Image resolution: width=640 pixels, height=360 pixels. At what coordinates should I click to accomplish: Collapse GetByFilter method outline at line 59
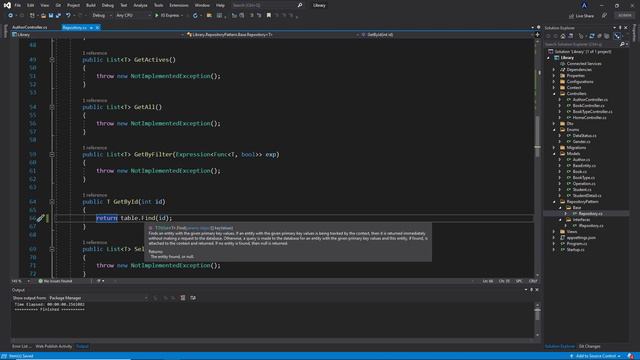[52, 154]
